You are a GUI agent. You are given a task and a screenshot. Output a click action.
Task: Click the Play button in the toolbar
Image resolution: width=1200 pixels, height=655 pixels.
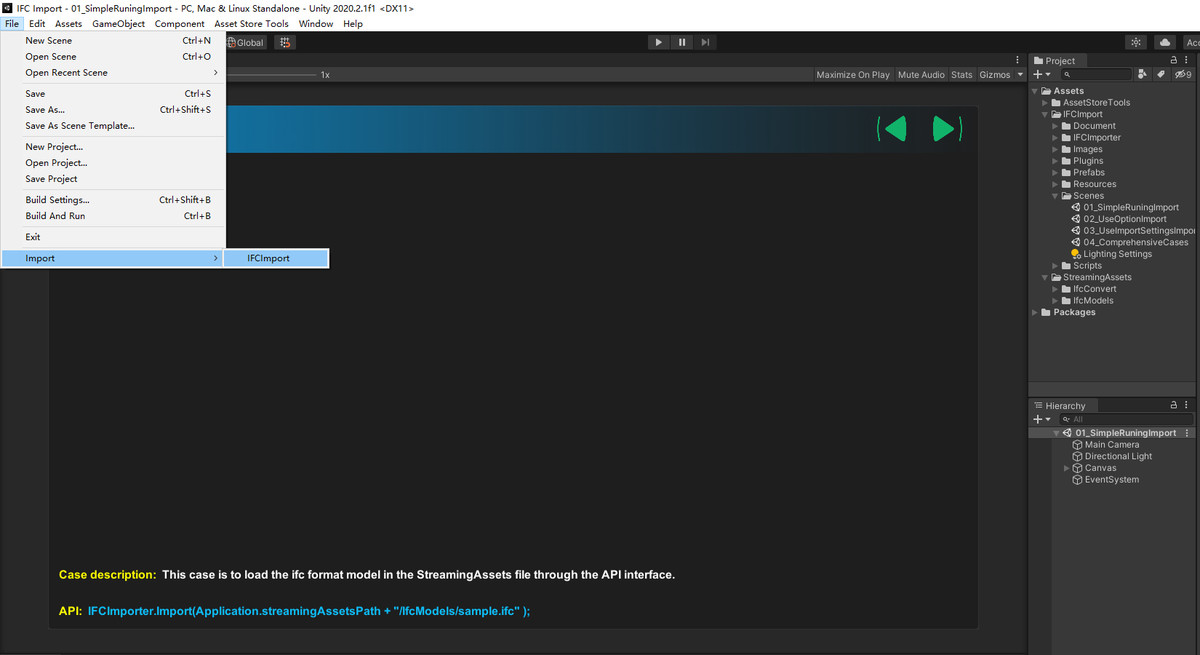658,42
